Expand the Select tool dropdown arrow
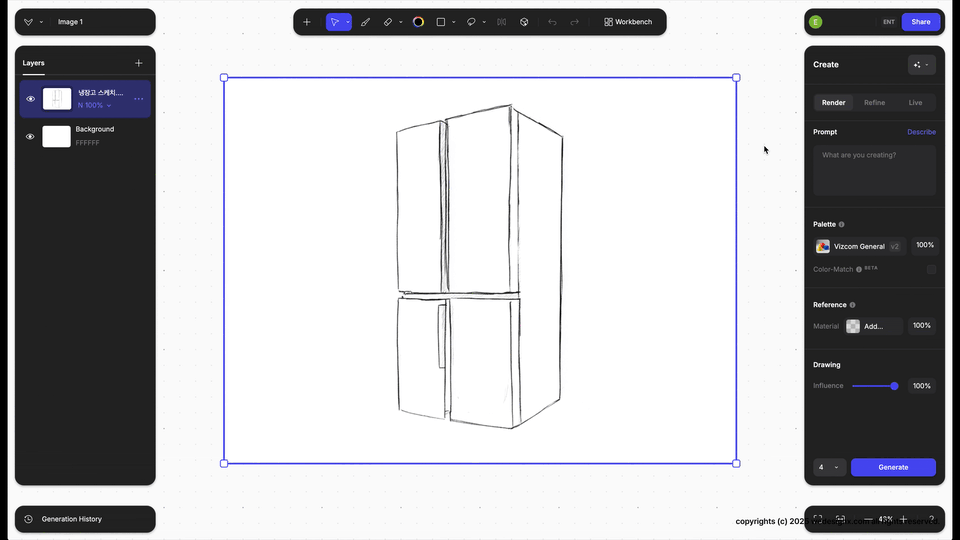Viewport: 960px width, 540px height. 348,22
